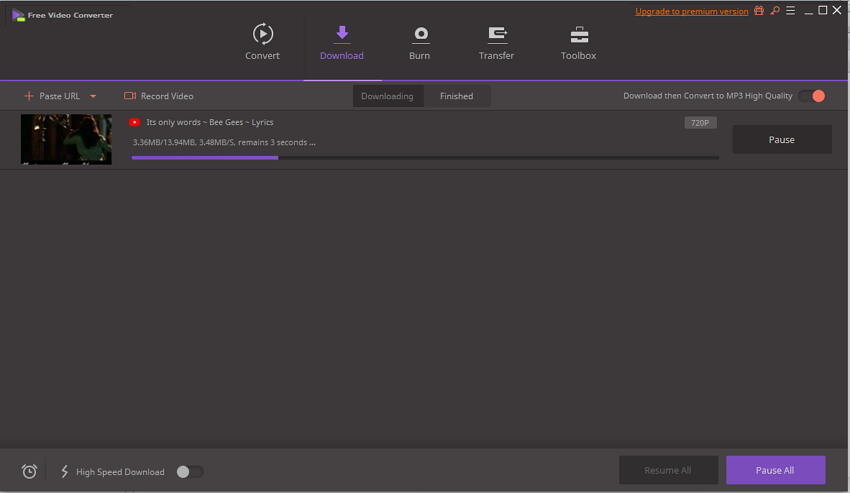This screenshot has width=850, height=493.
Task: Click 'Download then Convert to MP3 High Quality' label
Action: 707,96
